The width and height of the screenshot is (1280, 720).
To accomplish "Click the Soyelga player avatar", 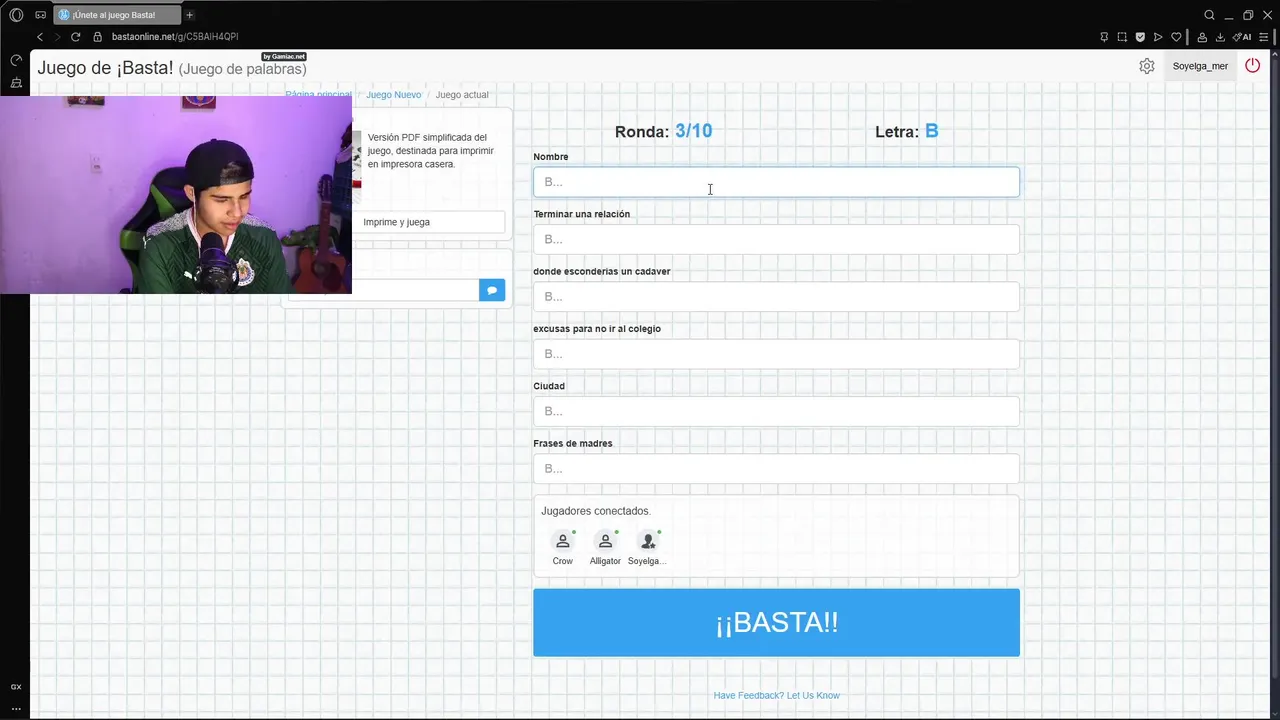I will click(648, 541).
